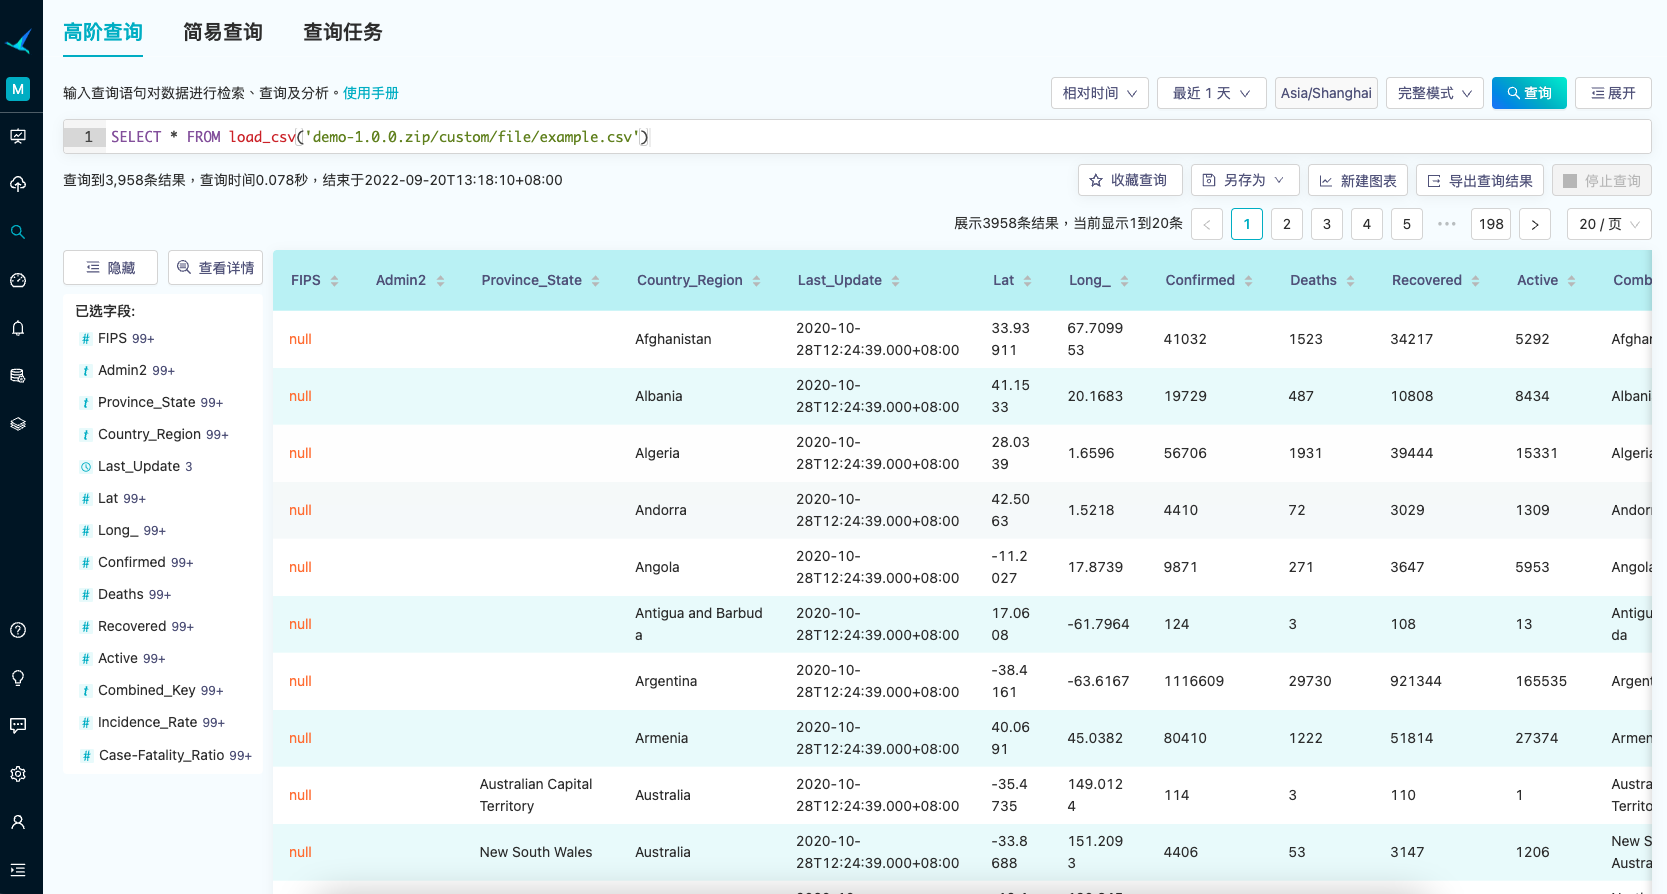Switch to the 简易查询 tab
Screen dimensions: 1667x894
pos(223,32)
